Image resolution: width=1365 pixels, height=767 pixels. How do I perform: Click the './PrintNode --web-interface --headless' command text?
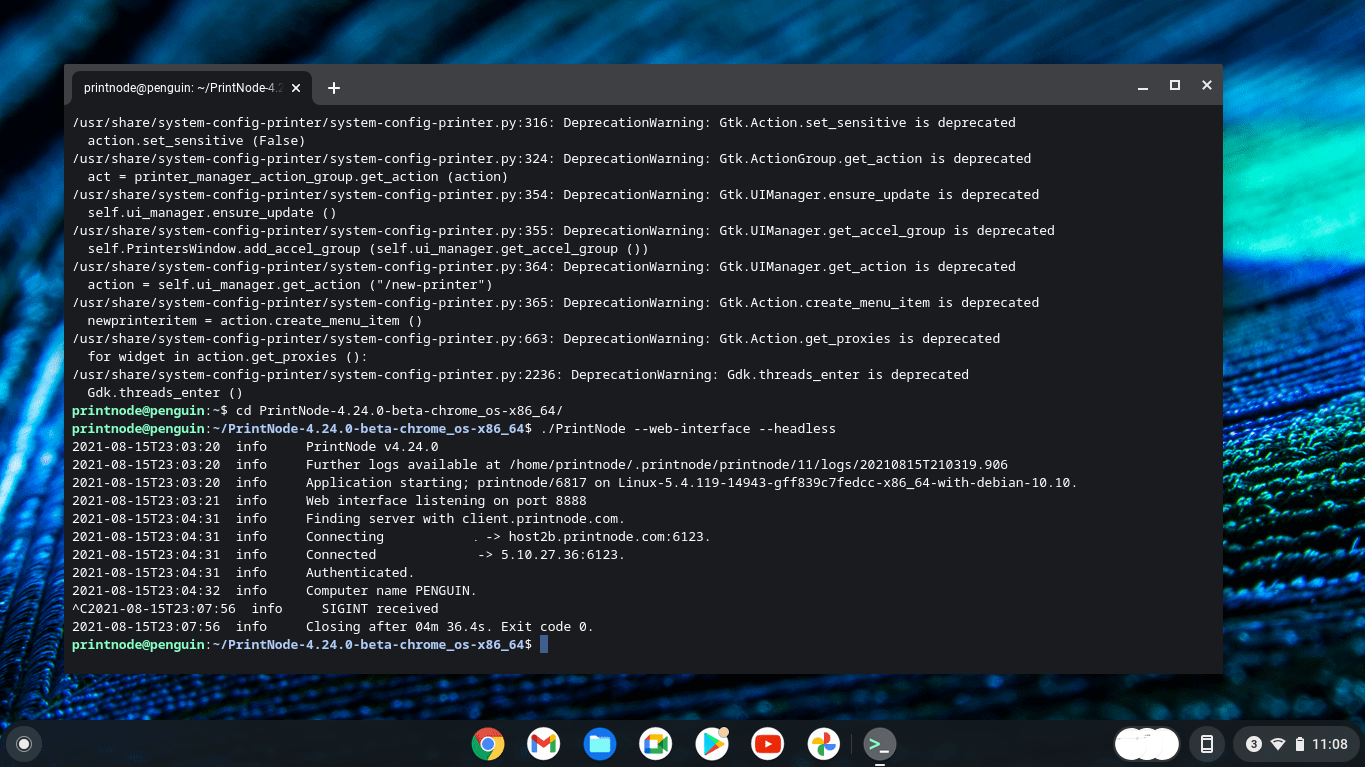coord(688,429)
